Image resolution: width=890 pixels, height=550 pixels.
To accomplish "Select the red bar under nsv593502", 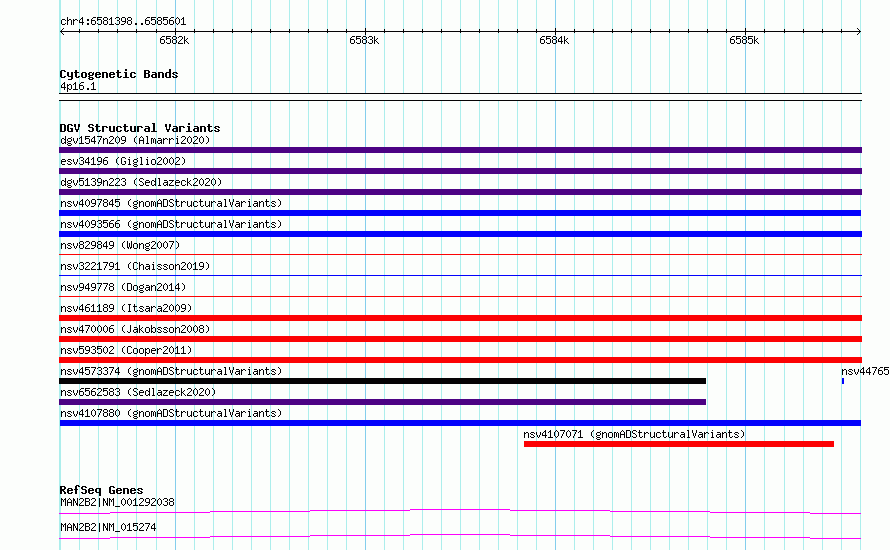I will pos(460,360).
